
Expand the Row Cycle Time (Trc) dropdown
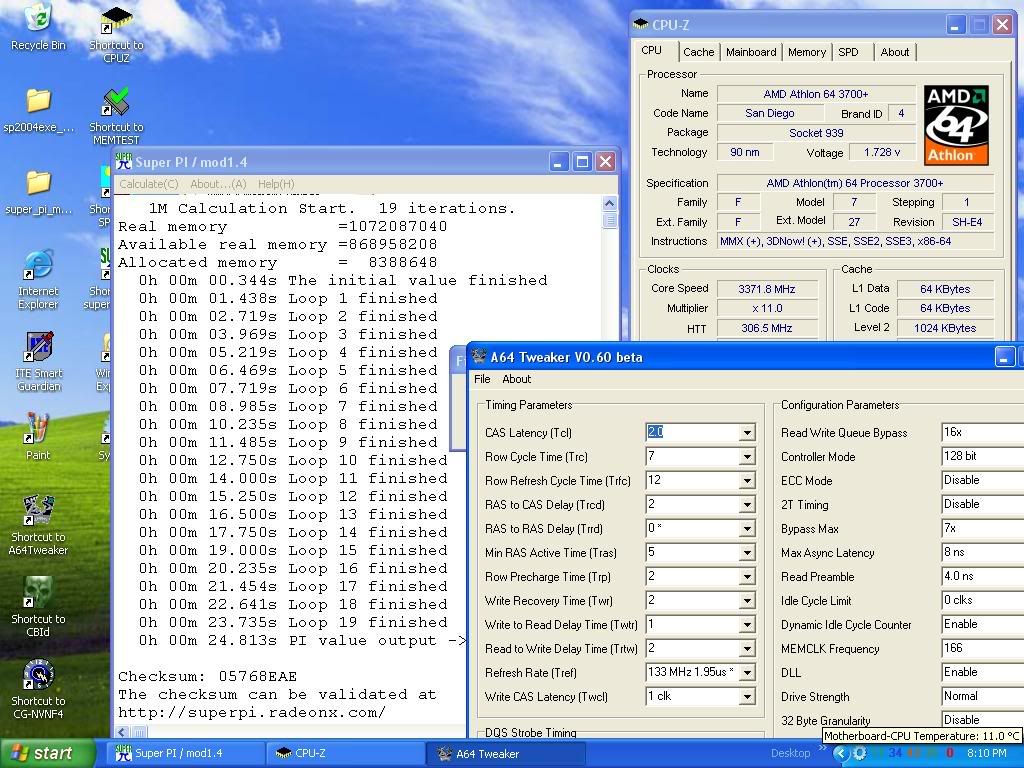coord(747,457)
